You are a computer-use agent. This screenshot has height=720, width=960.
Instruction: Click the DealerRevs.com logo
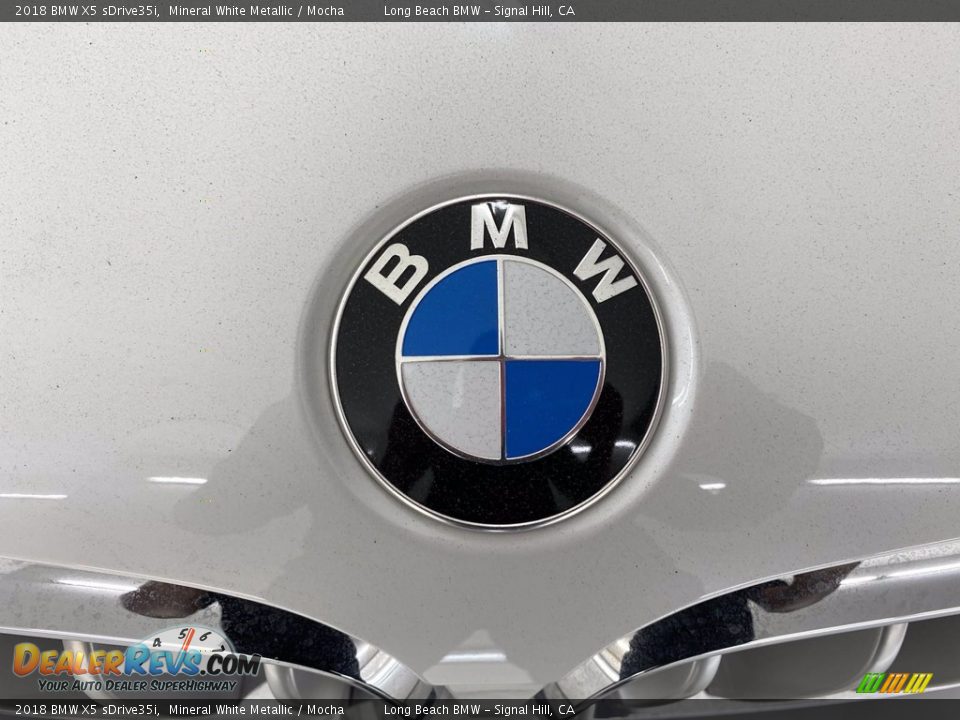click(x=137, y=661)
